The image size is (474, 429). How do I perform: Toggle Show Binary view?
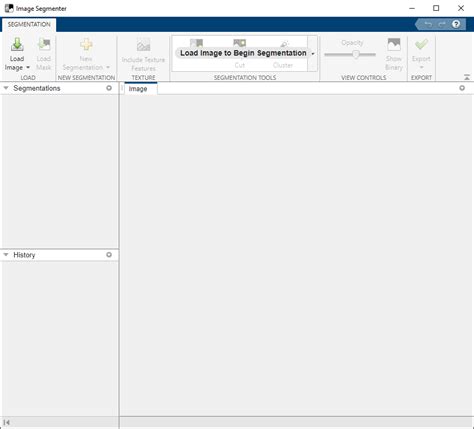click(394, 45)
